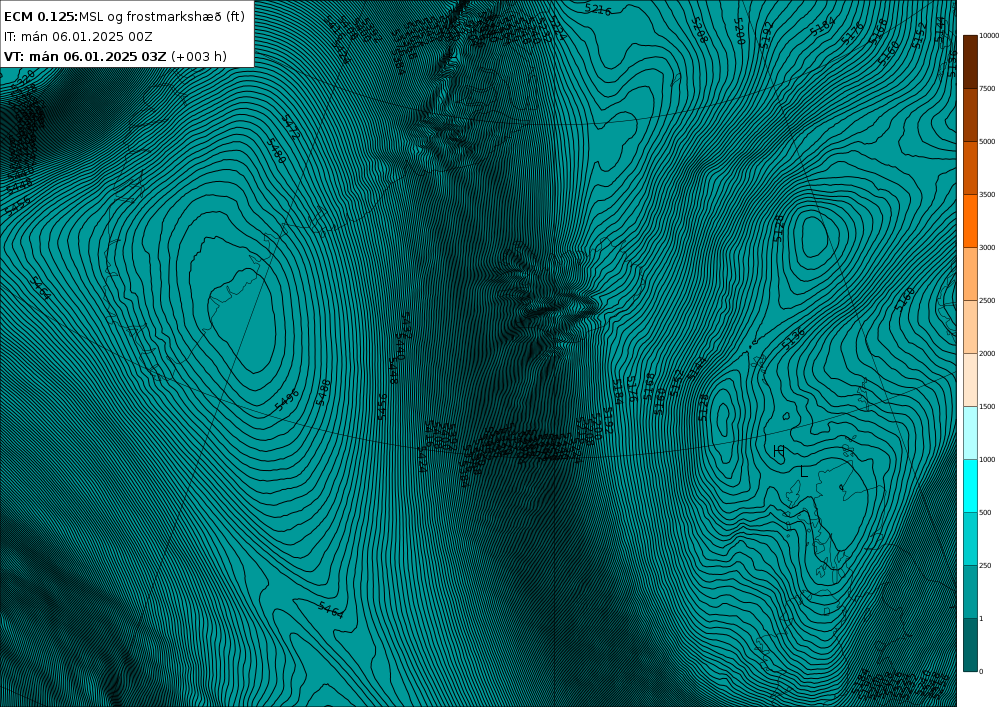Screen dimensions: 1000x707
Task: Click the '5216' contour label
Action: coord(598,9)
